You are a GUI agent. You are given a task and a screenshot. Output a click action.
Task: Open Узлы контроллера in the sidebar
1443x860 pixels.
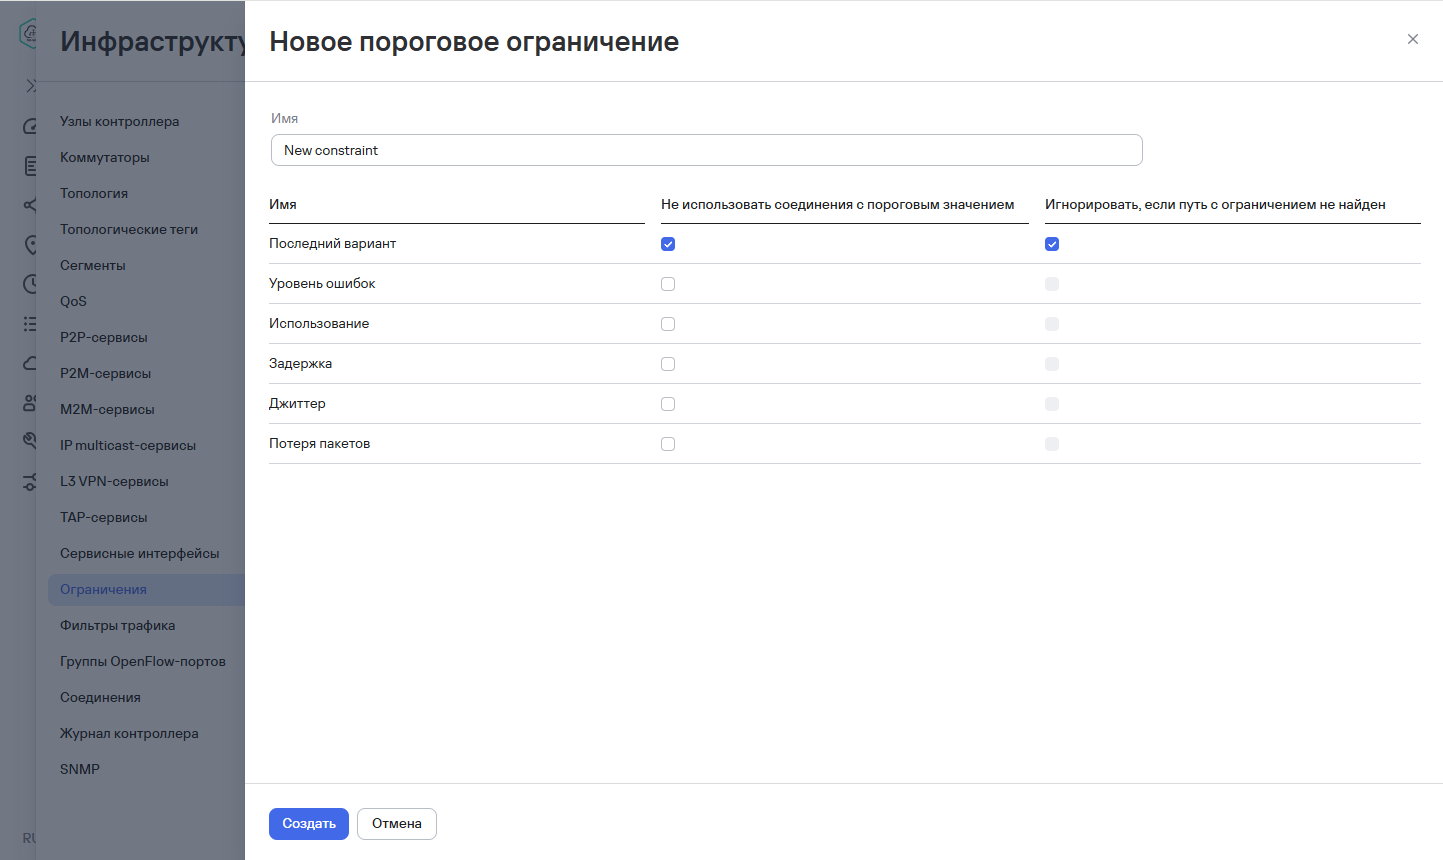(x=120, y=121)
